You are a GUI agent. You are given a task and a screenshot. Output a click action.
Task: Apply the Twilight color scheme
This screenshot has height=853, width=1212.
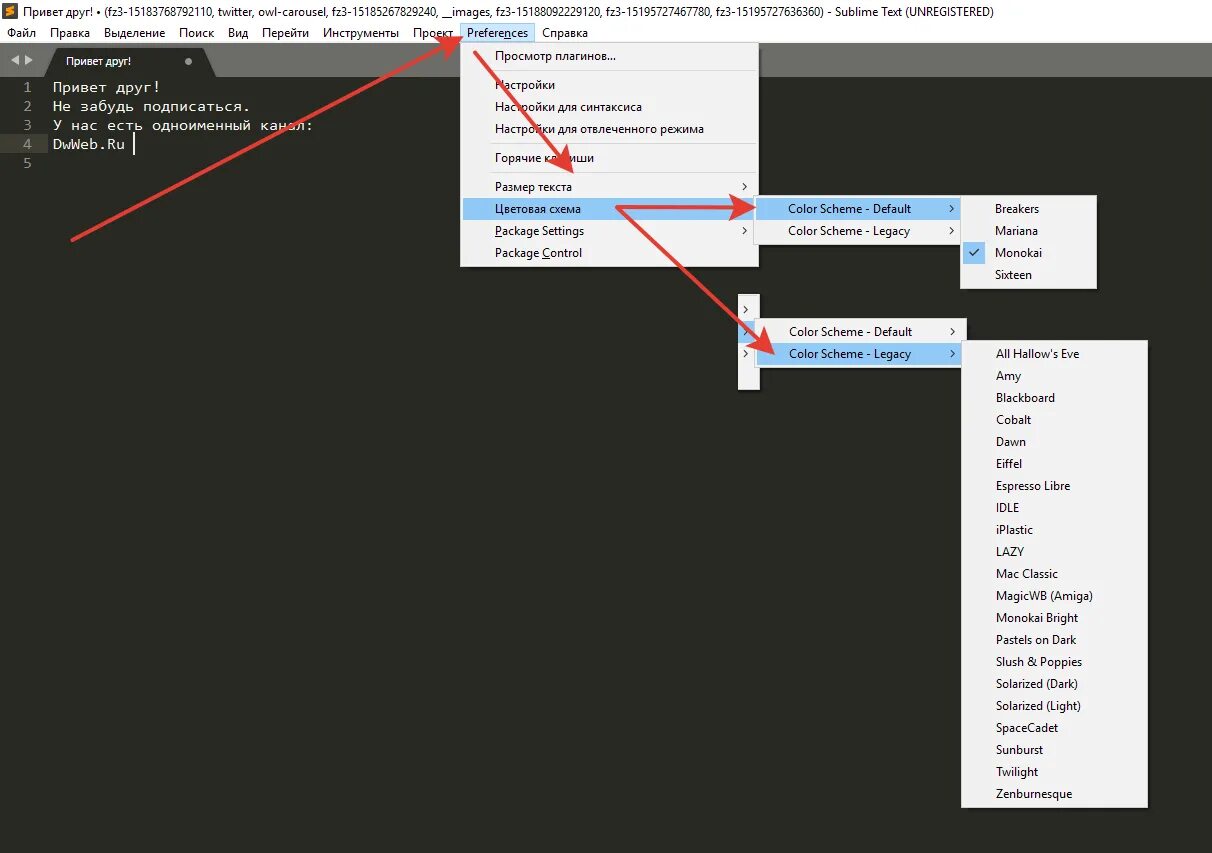click(1054, 772)
